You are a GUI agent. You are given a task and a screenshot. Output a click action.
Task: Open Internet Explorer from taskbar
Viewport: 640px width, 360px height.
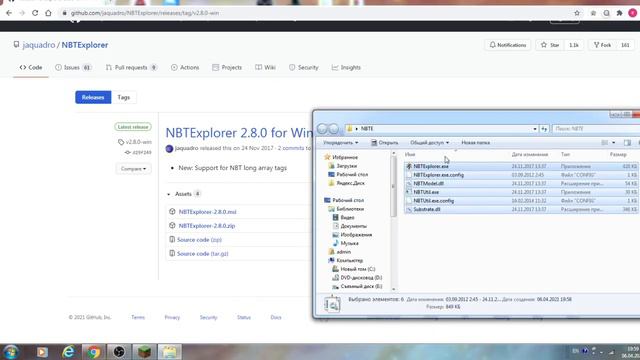(x=68, y=352)
